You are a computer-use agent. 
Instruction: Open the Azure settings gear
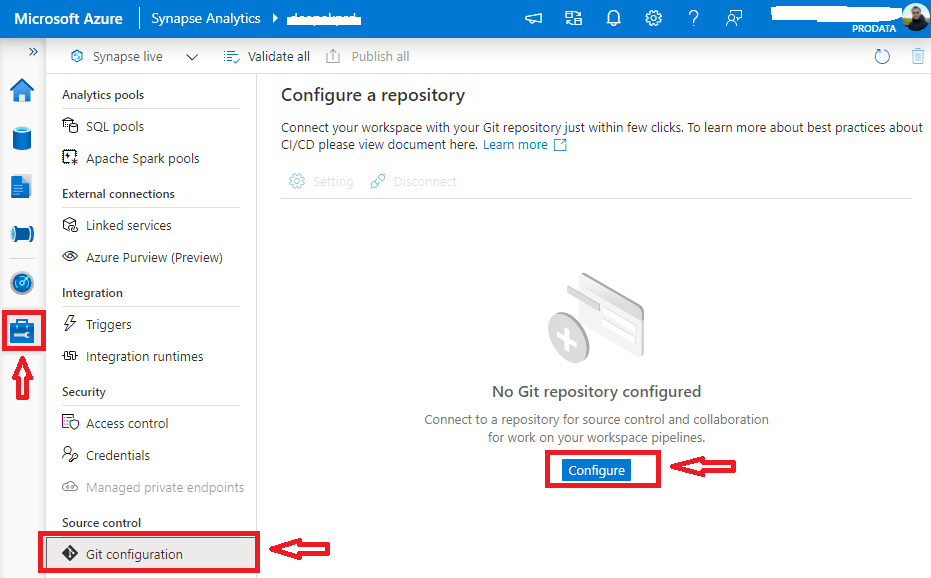[x=653, y=17]
